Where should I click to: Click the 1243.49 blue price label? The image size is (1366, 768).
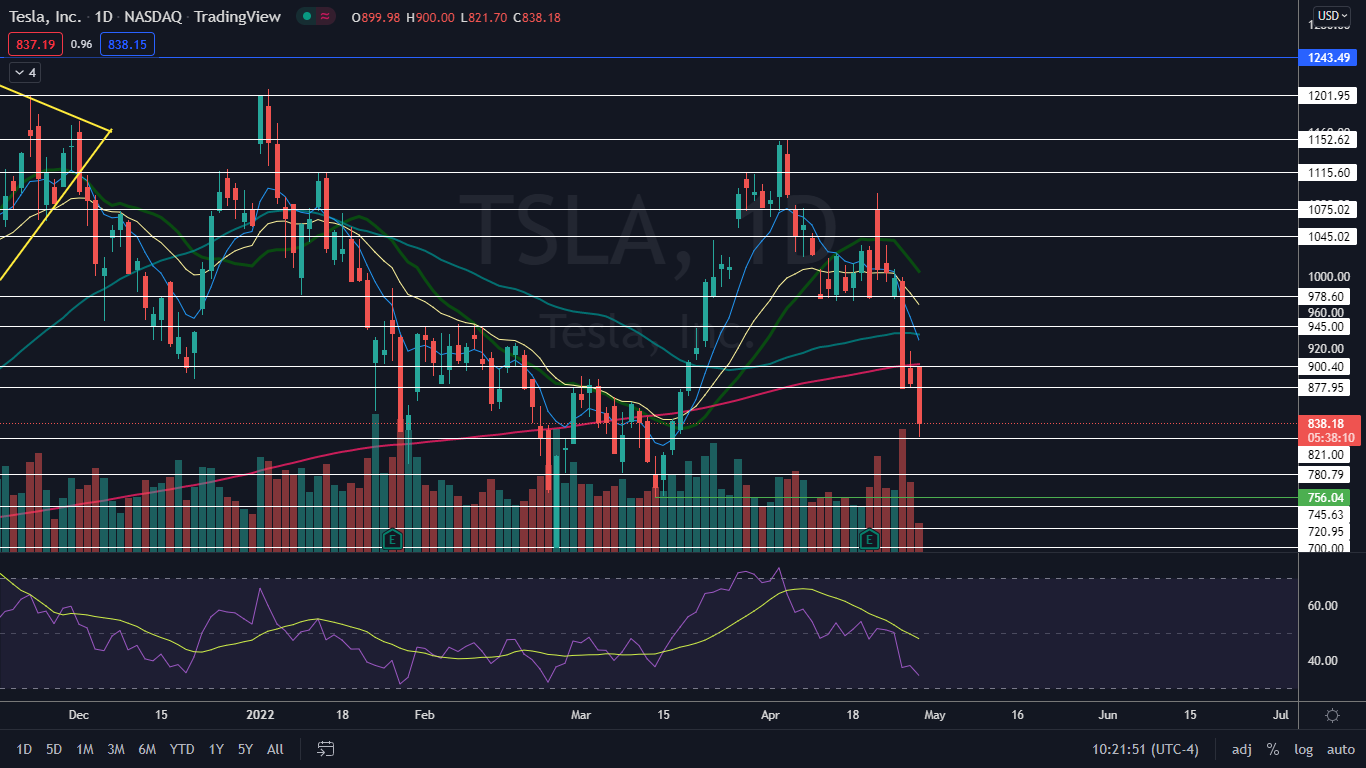(x=1326, y=58)
